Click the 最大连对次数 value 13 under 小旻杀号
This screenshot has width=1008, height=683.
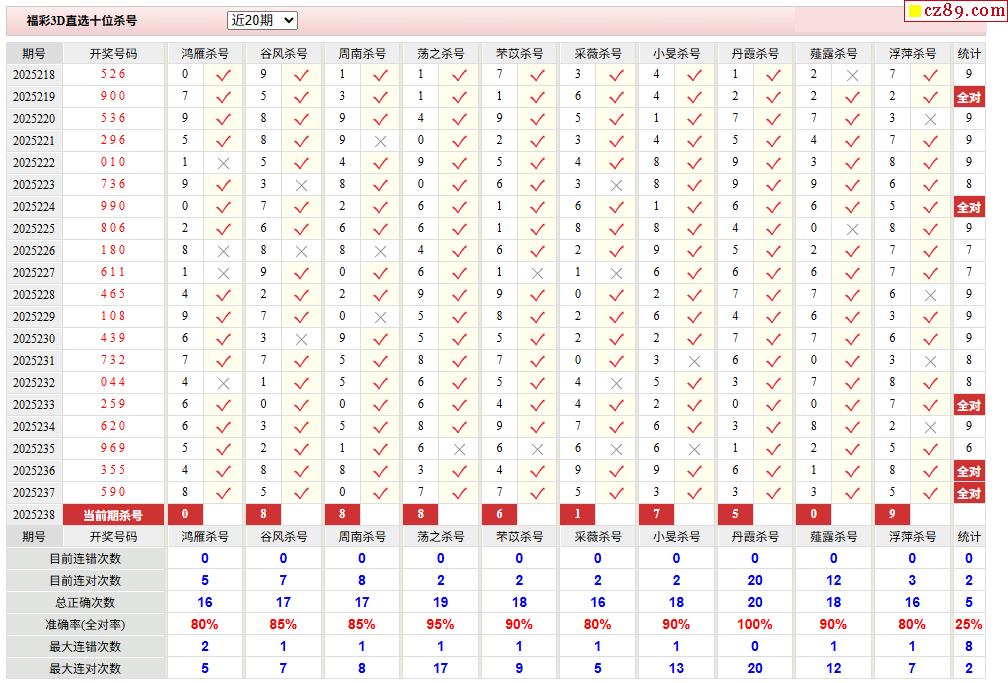pyautogui.click(x=676, y=669)
